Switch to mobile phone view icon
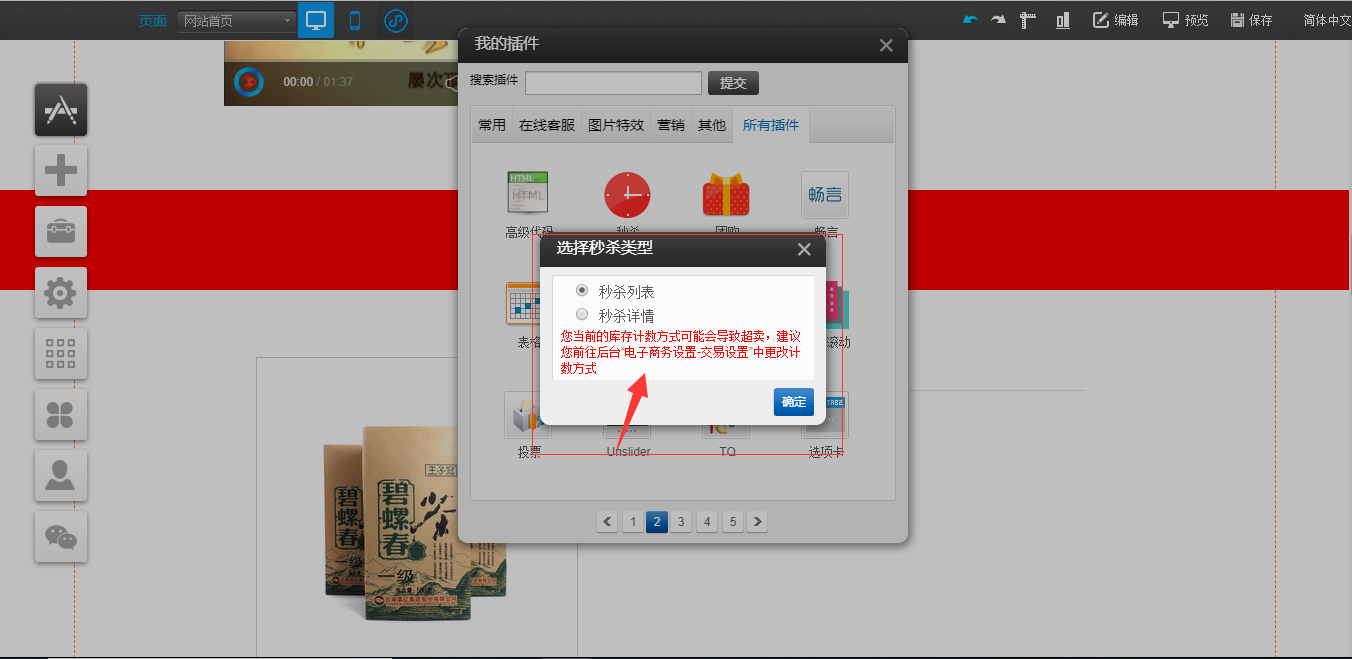Screen dimensions: 1352x659 (x=354, y=20)
